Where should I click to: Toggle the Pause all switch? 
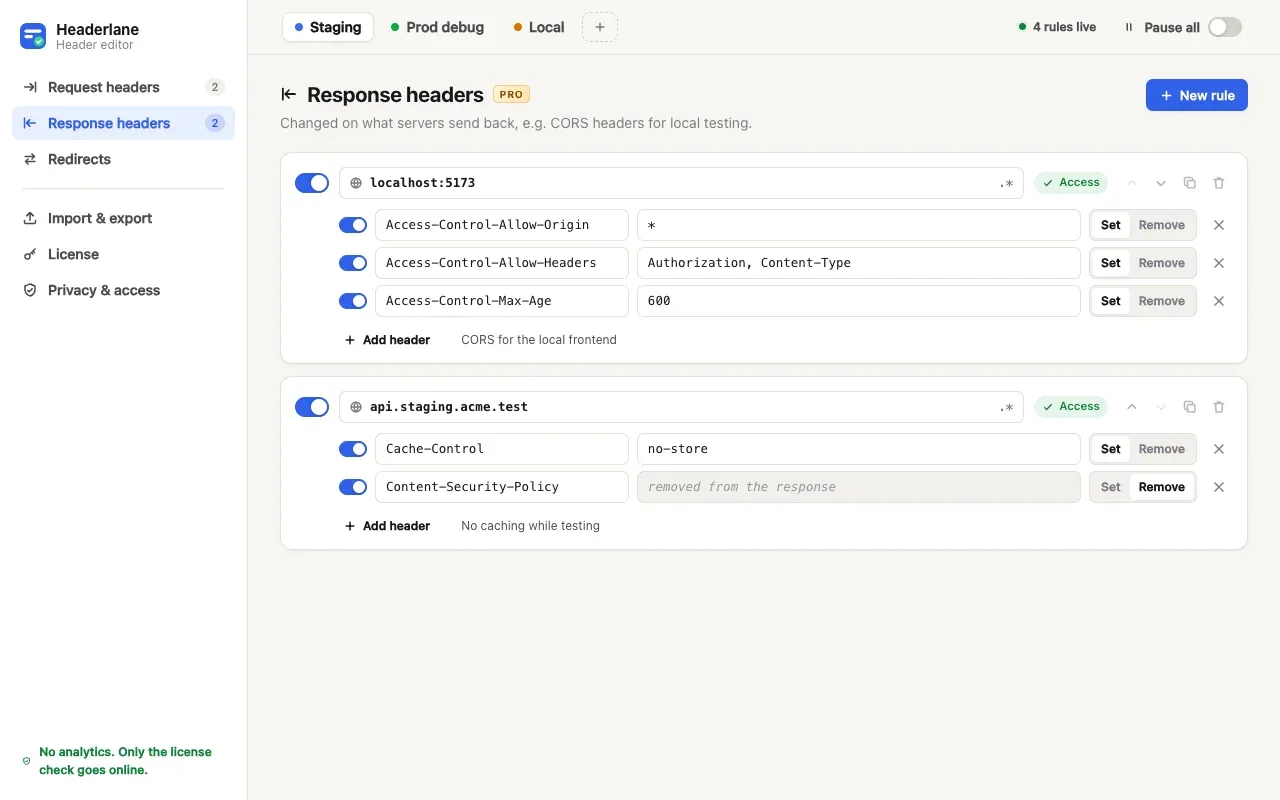[1225, 27]
